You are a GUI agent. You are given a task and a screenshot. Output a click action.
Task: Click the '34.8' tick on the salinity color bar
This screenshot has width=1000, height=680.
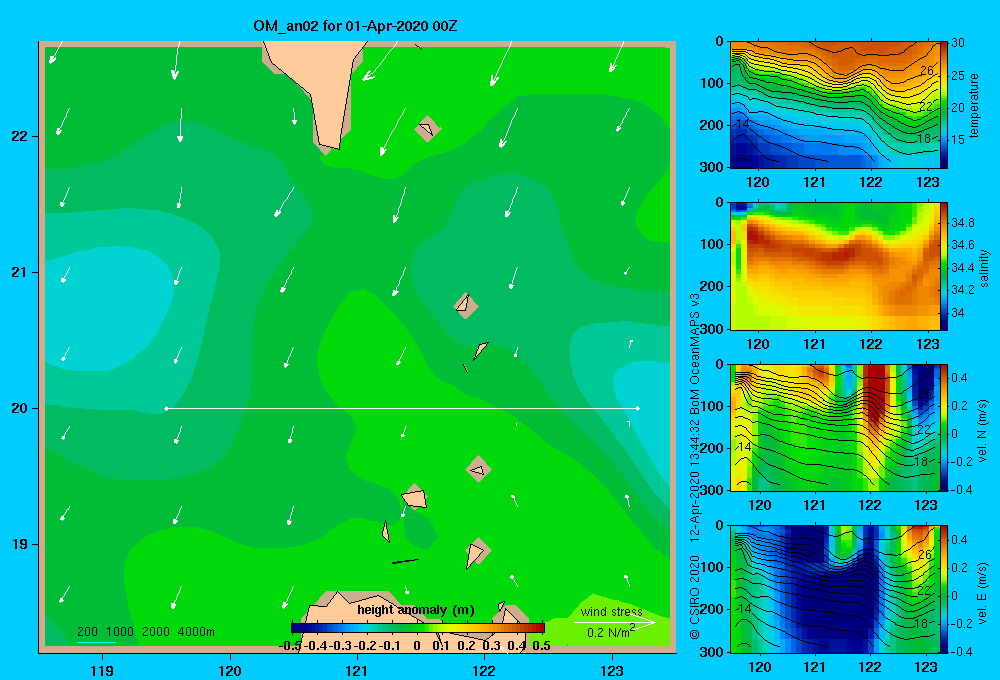[962, 223]
